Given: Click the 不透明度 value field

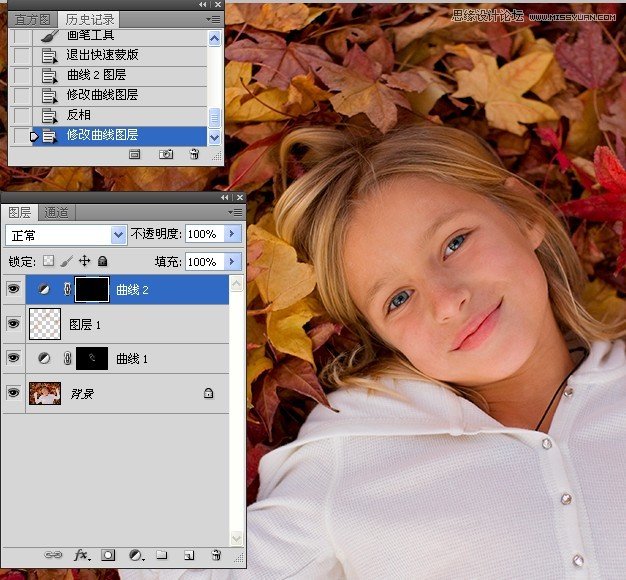Looking at the screenshot, I should pos(204,234).
